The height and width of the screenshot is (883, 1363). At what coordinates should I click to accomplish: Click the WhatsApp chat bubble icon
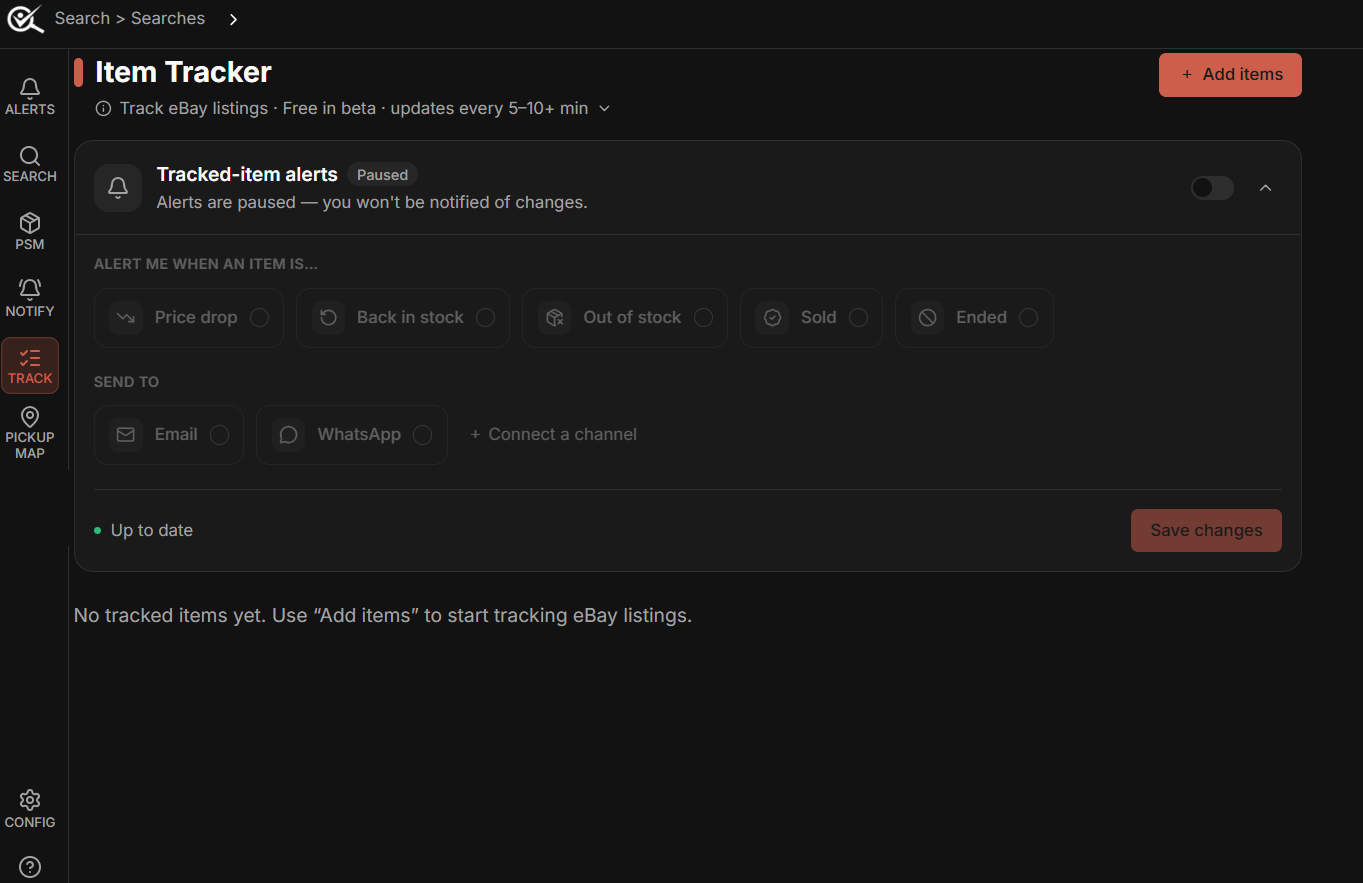pyautogui.click(x=289, y=435)
